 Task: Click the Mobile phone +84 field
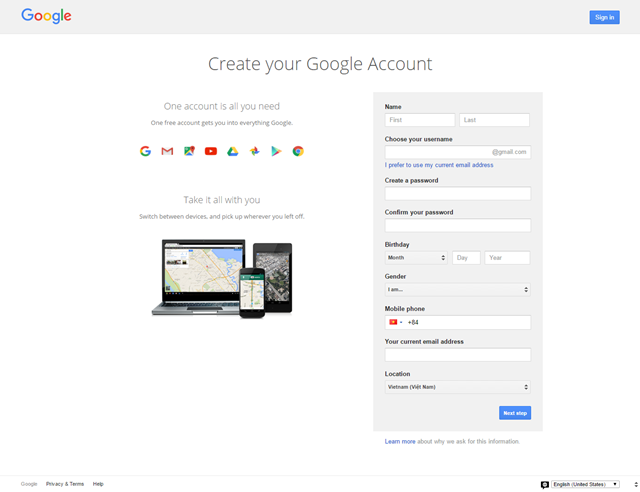point(458,322)
